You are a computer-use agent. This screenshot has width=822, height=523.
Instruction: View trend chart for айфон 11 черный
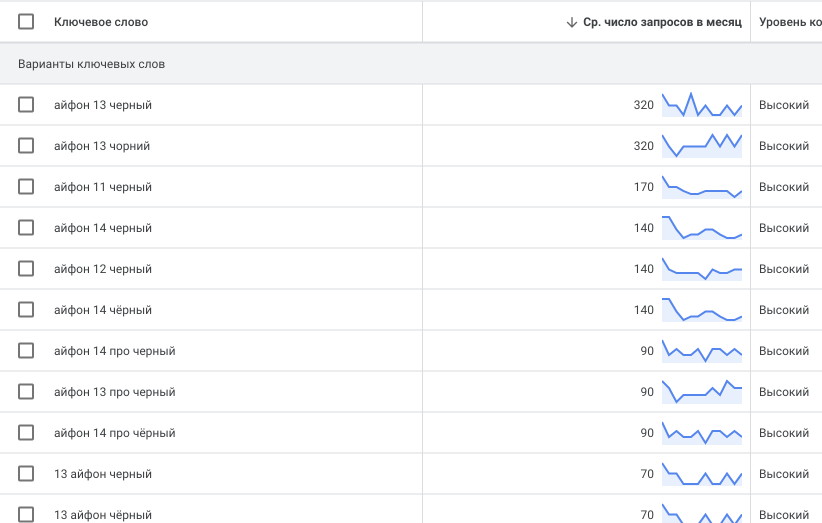click(x=702, y=187)
